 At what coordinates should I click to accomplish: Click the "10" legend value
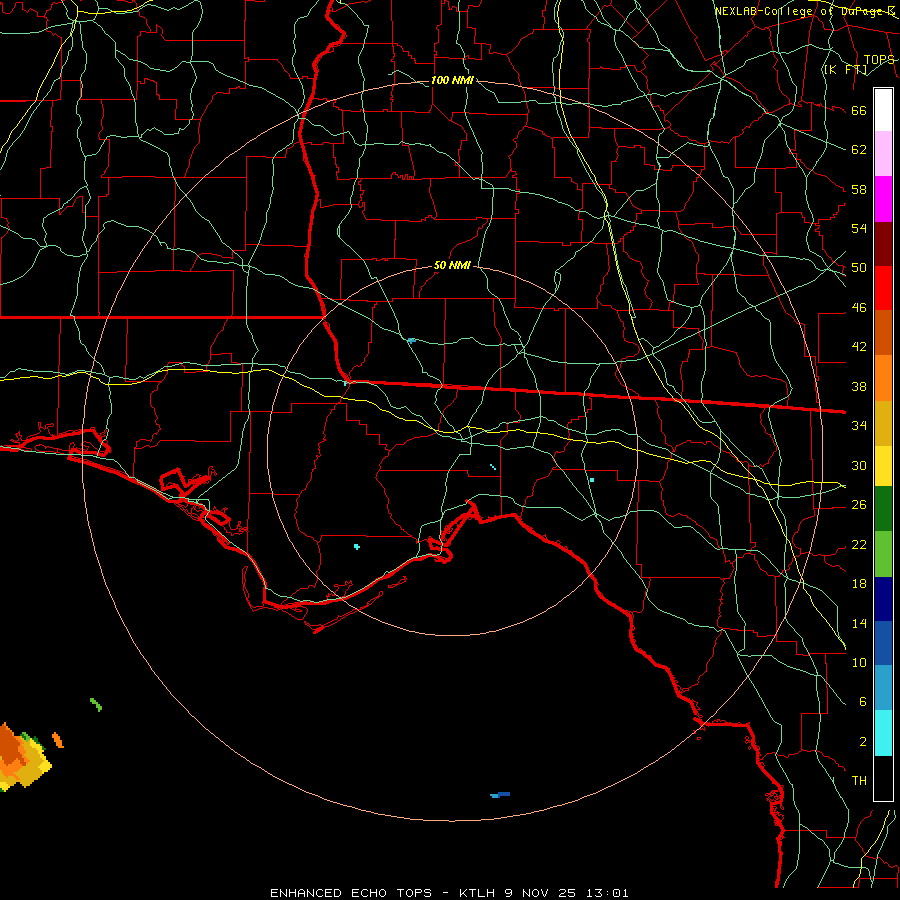[859, 662]
